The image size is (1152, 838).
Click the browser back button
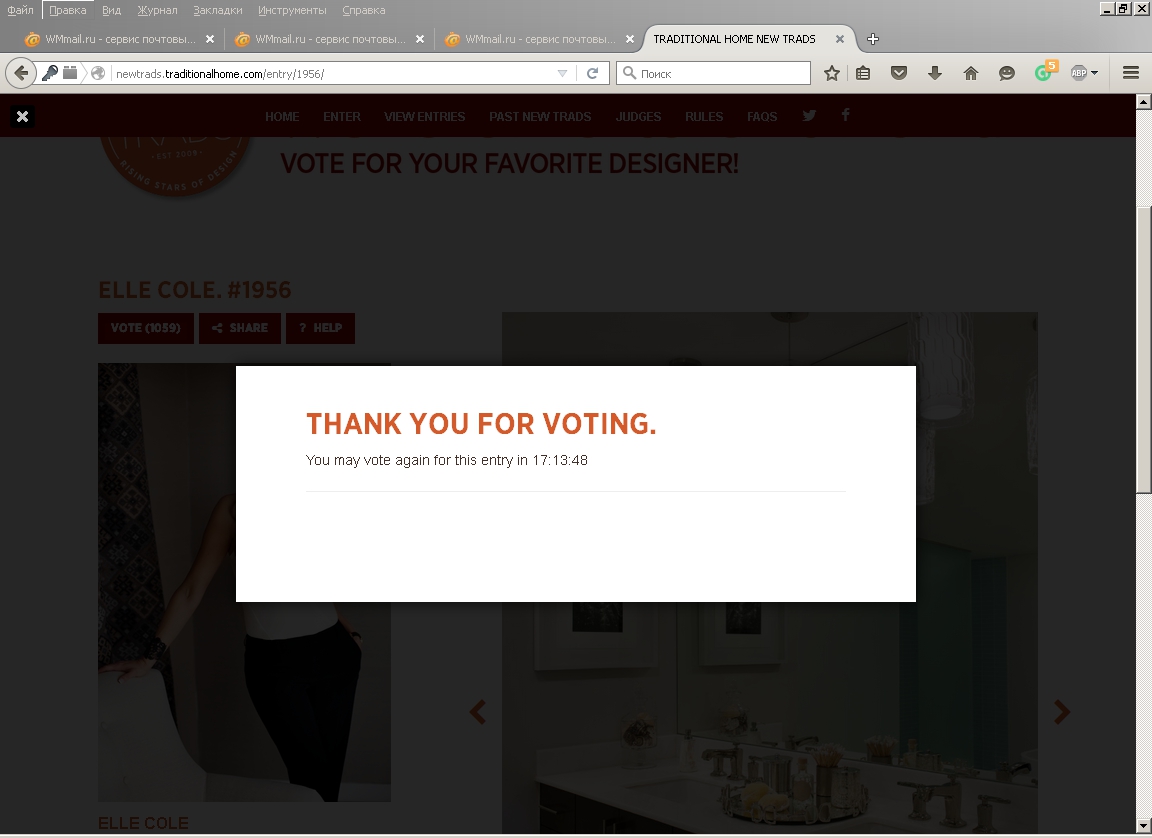pos(21,73)
